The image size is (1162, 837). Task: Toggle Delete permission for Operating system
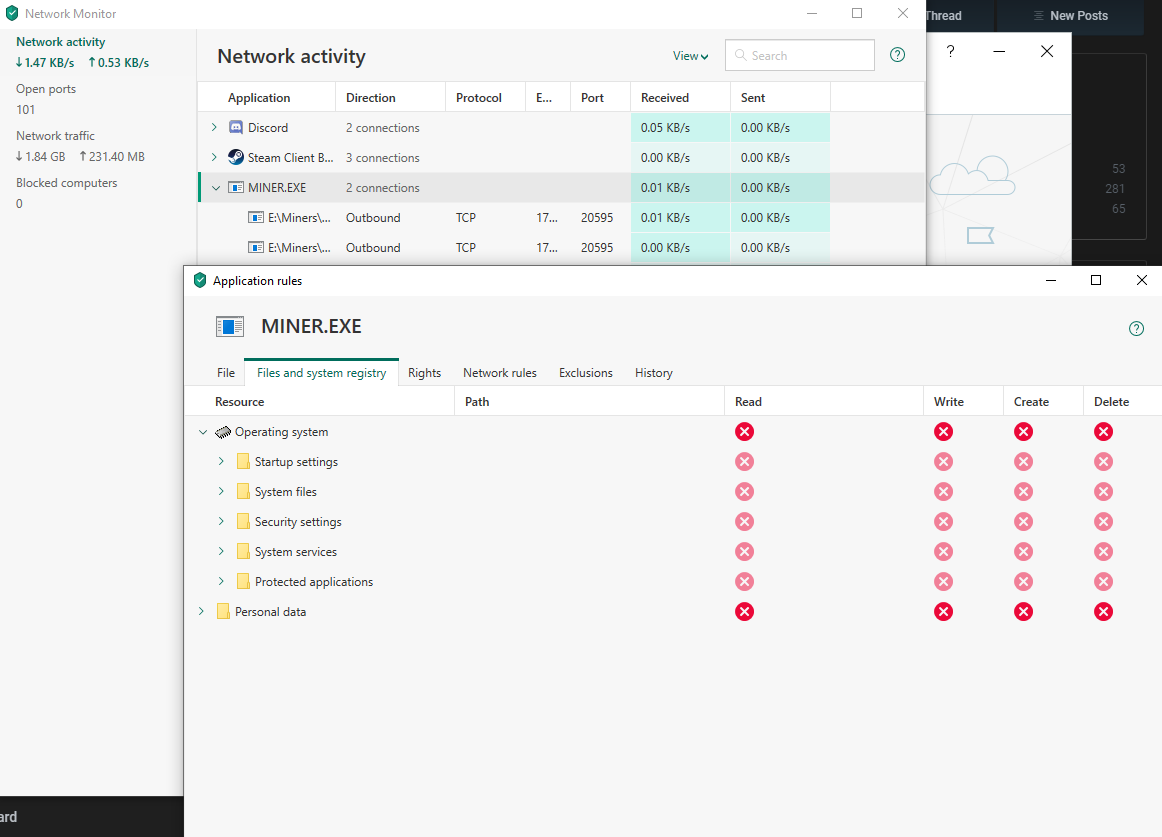[x=1103, y=431]
